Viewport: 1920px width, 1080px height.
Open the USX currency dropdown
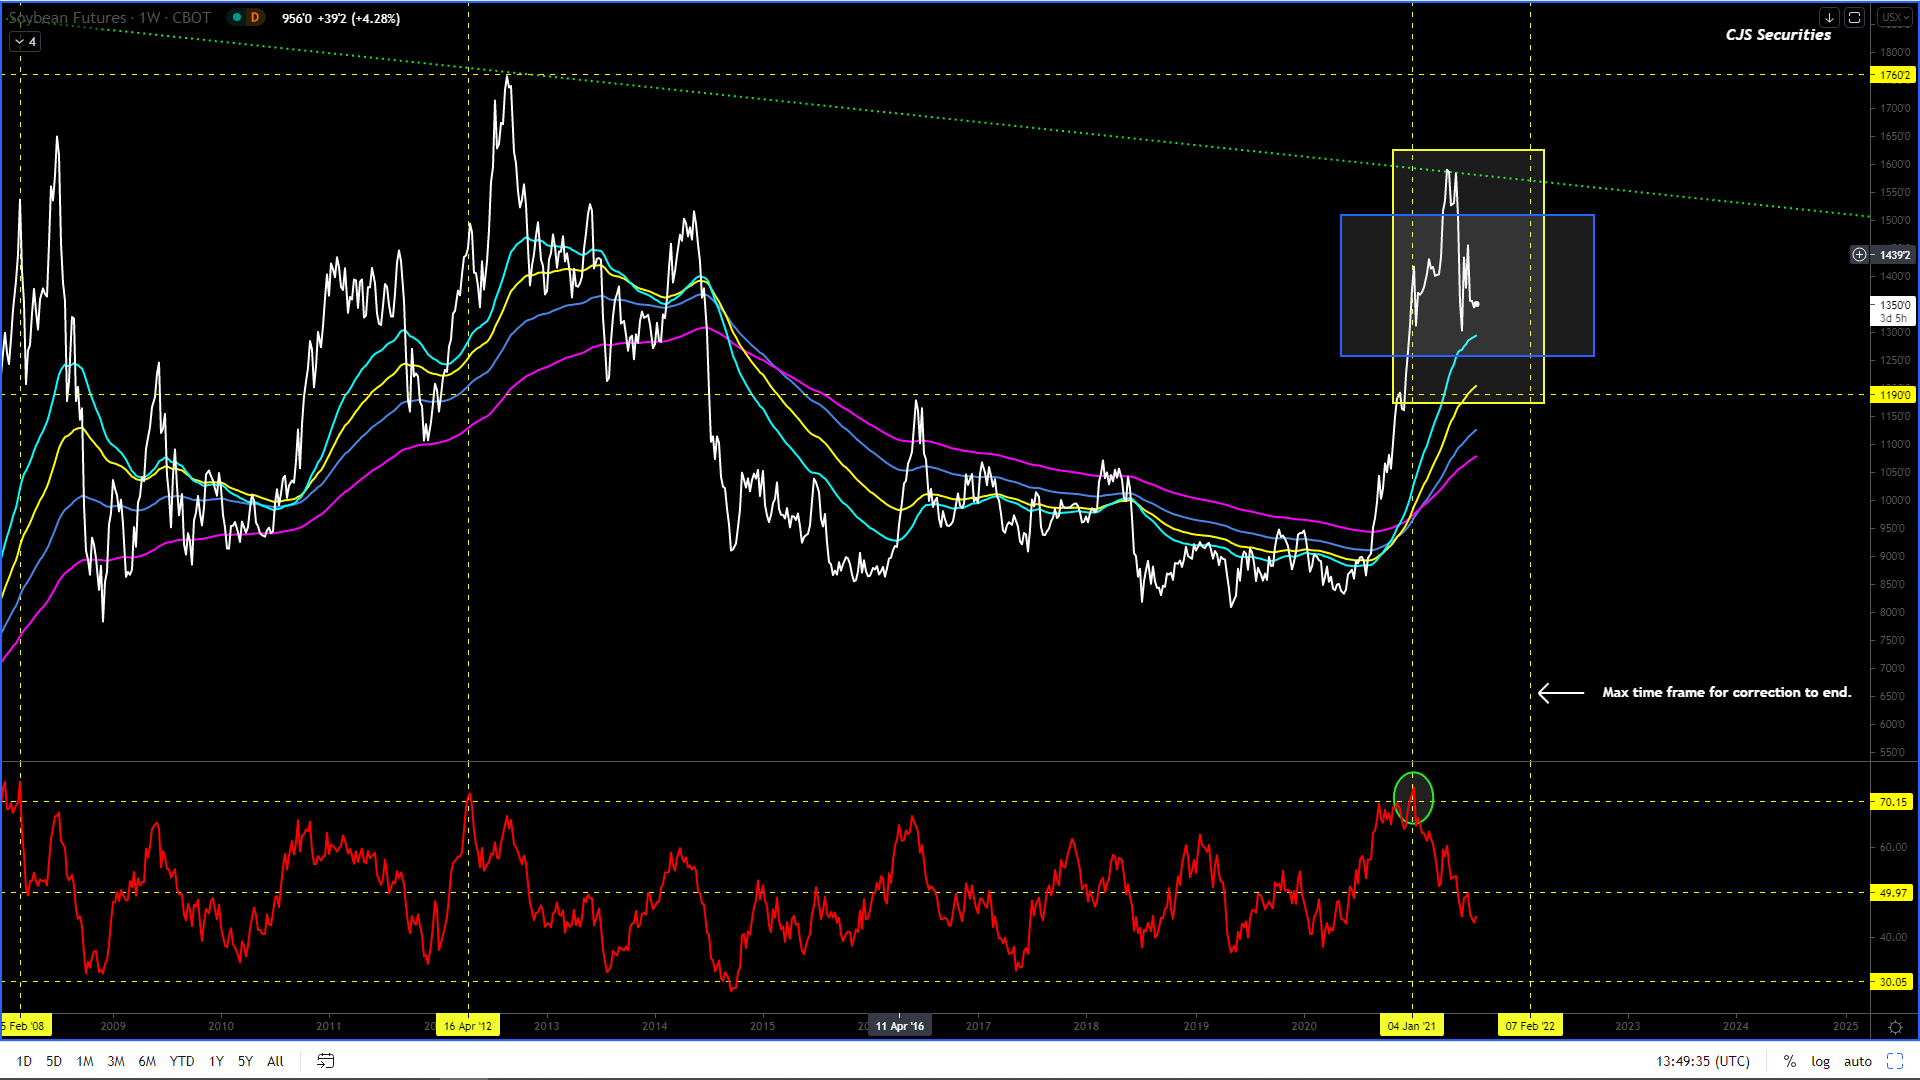1894,18
